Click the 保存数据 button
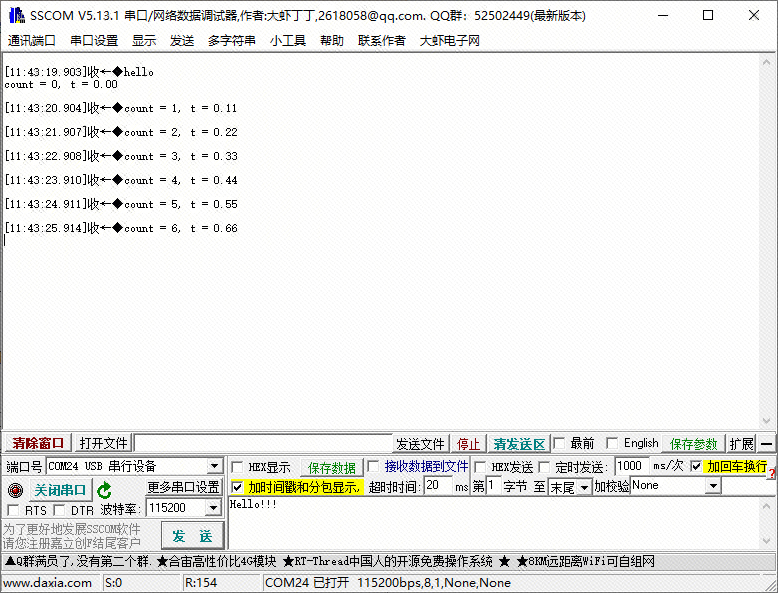The height and width of the screenshot is (593, 778). click(331, 467)
